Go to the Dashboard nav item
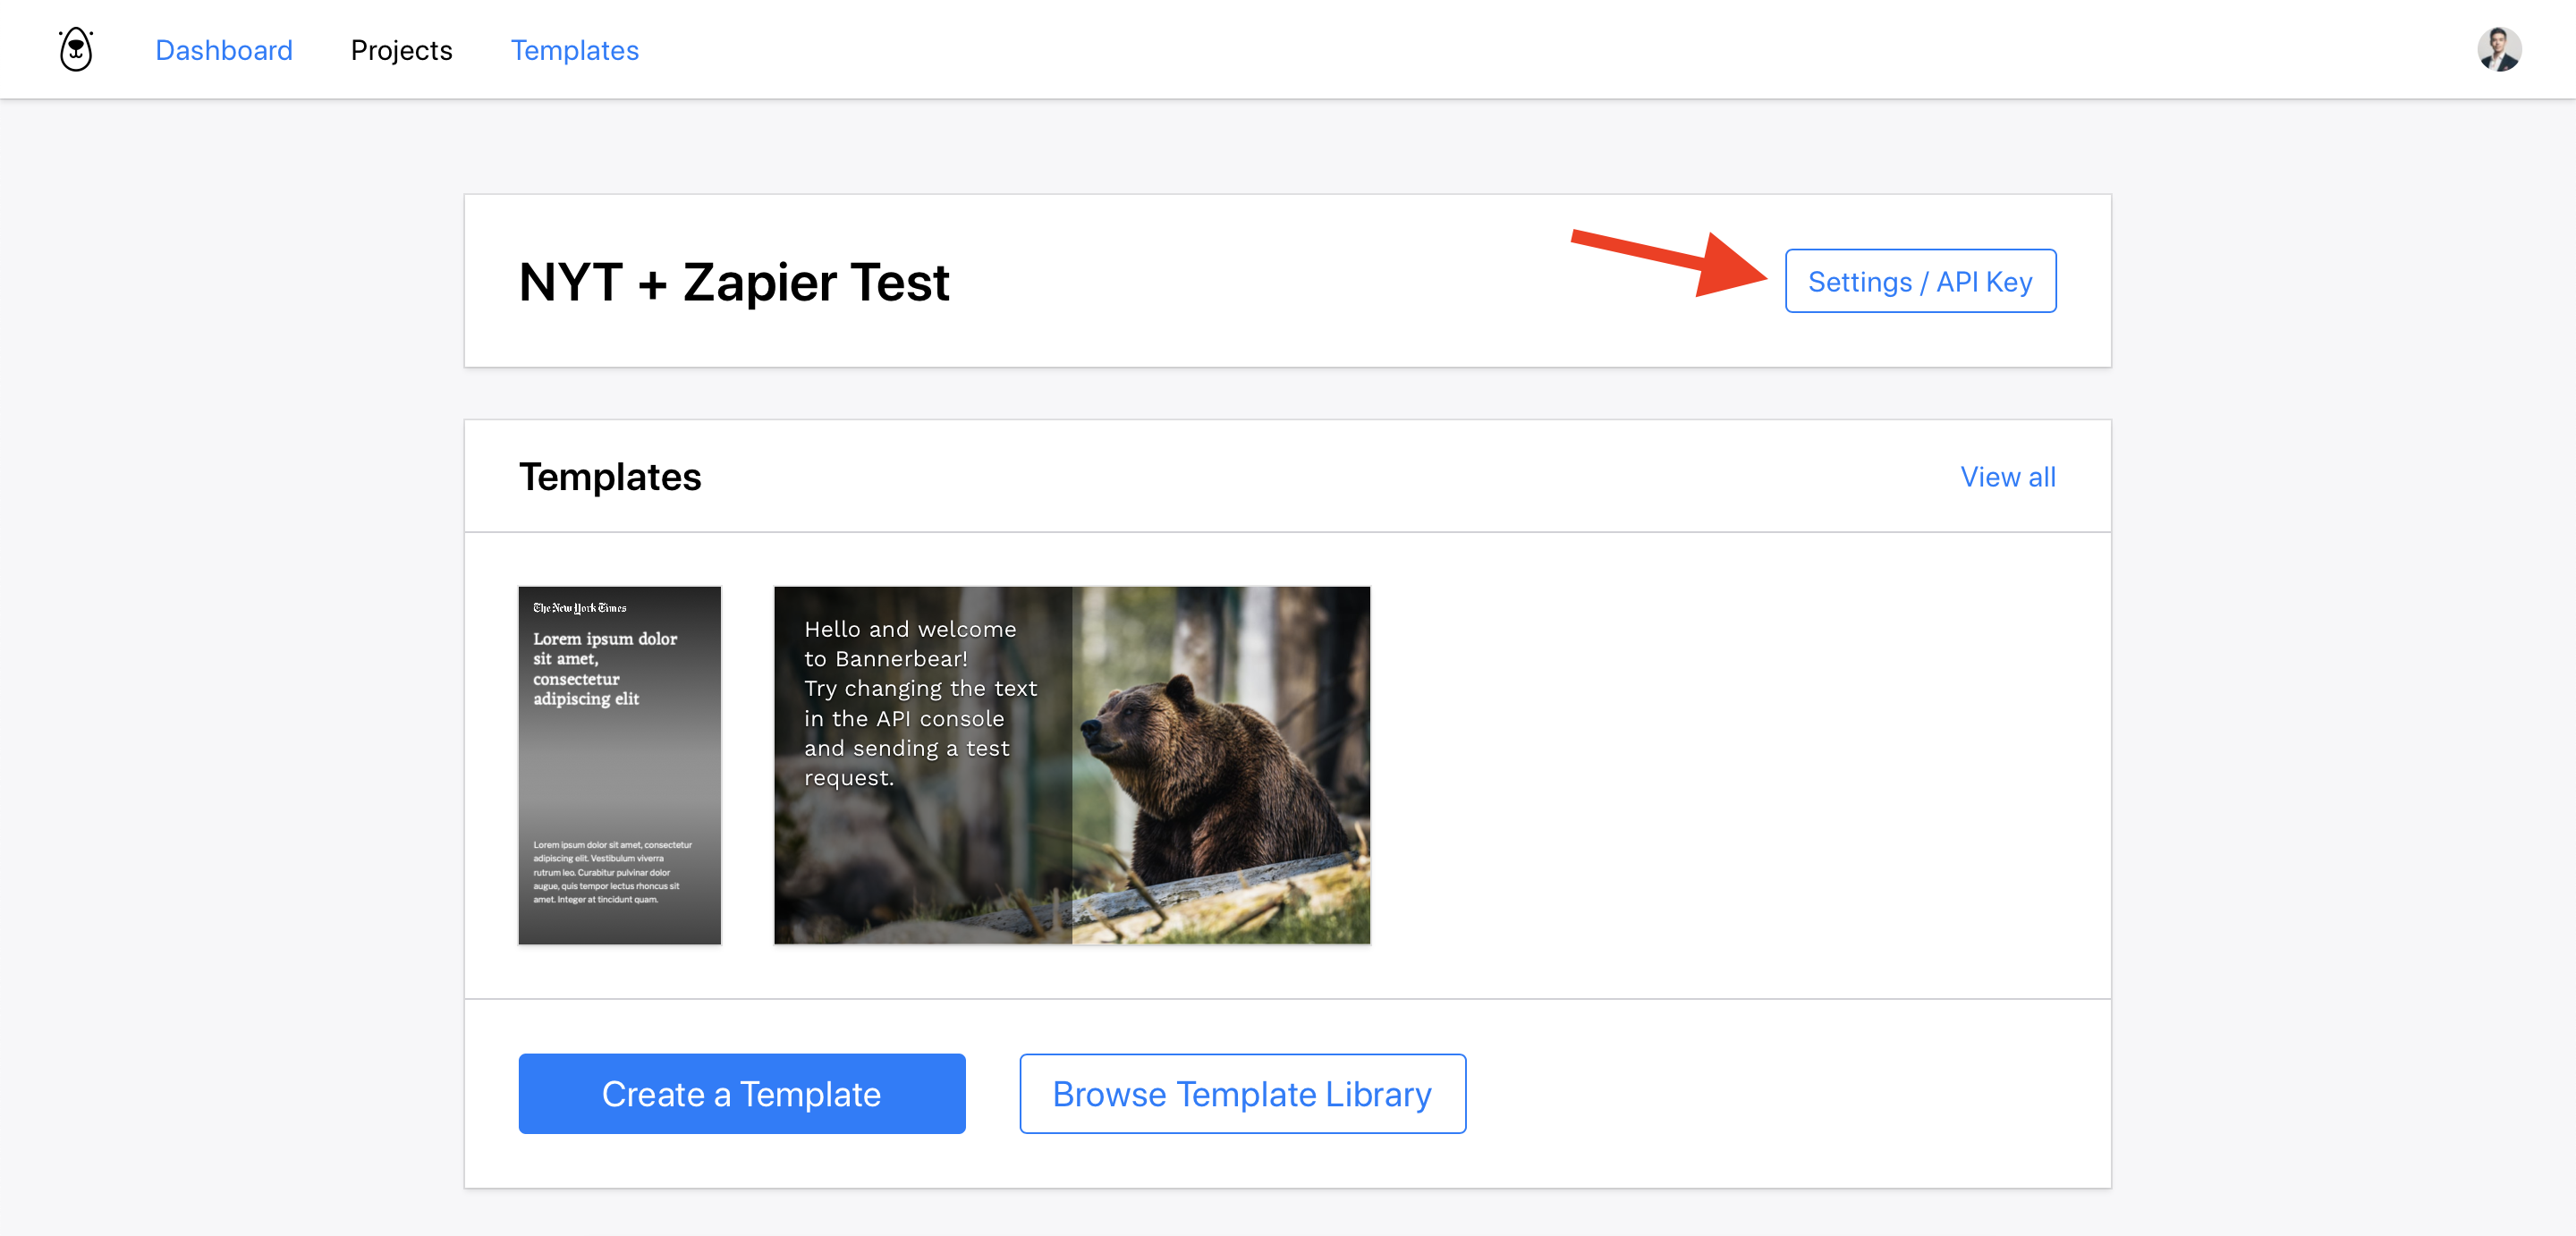 (x=223, y=50)
